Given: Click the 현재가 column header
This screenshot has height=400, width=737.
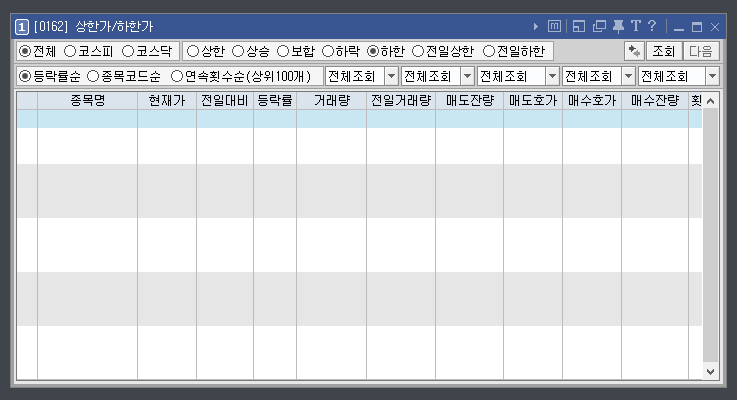Looking at the screenshot, I should (167, 101).
